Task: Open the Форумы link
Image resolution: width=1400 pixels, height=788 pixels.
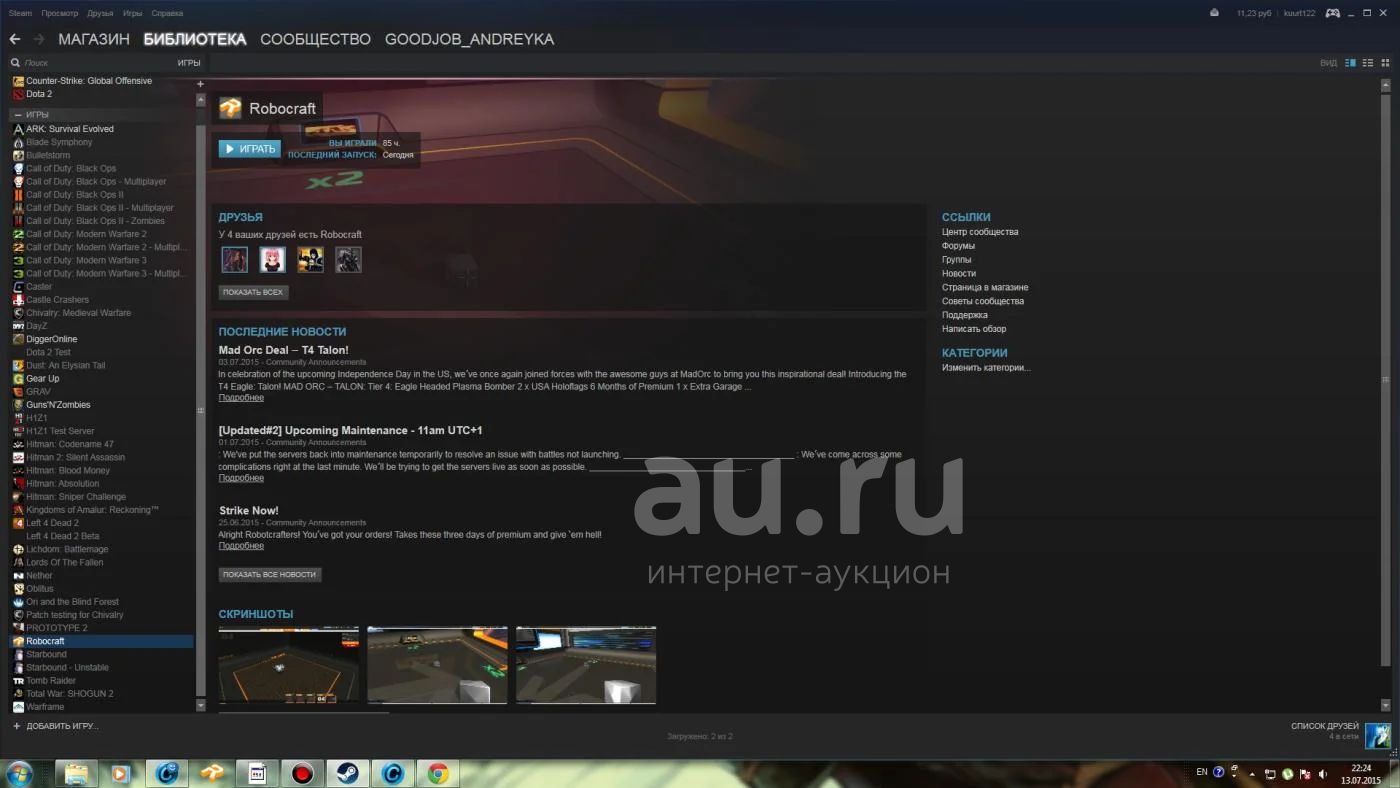Action: tap(958, 246)
